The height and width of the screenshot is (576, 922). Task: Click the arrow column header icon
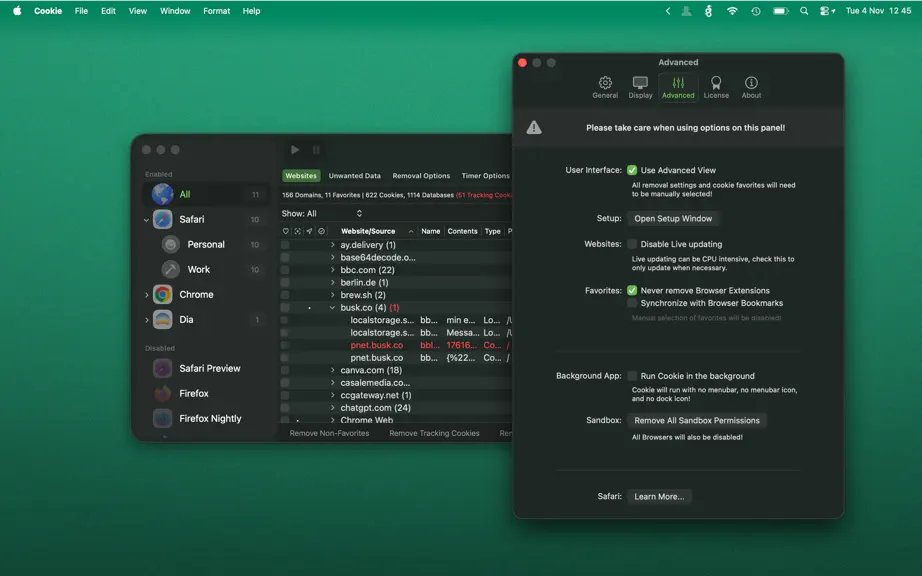point(309,231)
